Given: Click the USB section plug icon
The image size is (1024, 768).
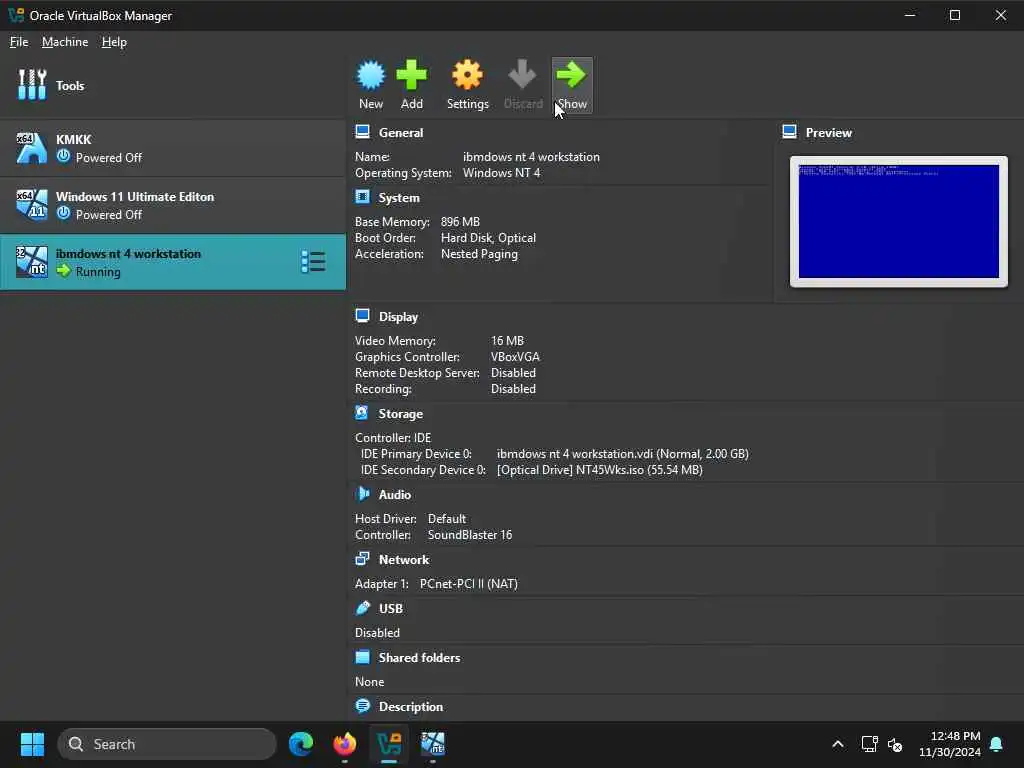Looking at the screenshot, I should click(x=362, y=608).
